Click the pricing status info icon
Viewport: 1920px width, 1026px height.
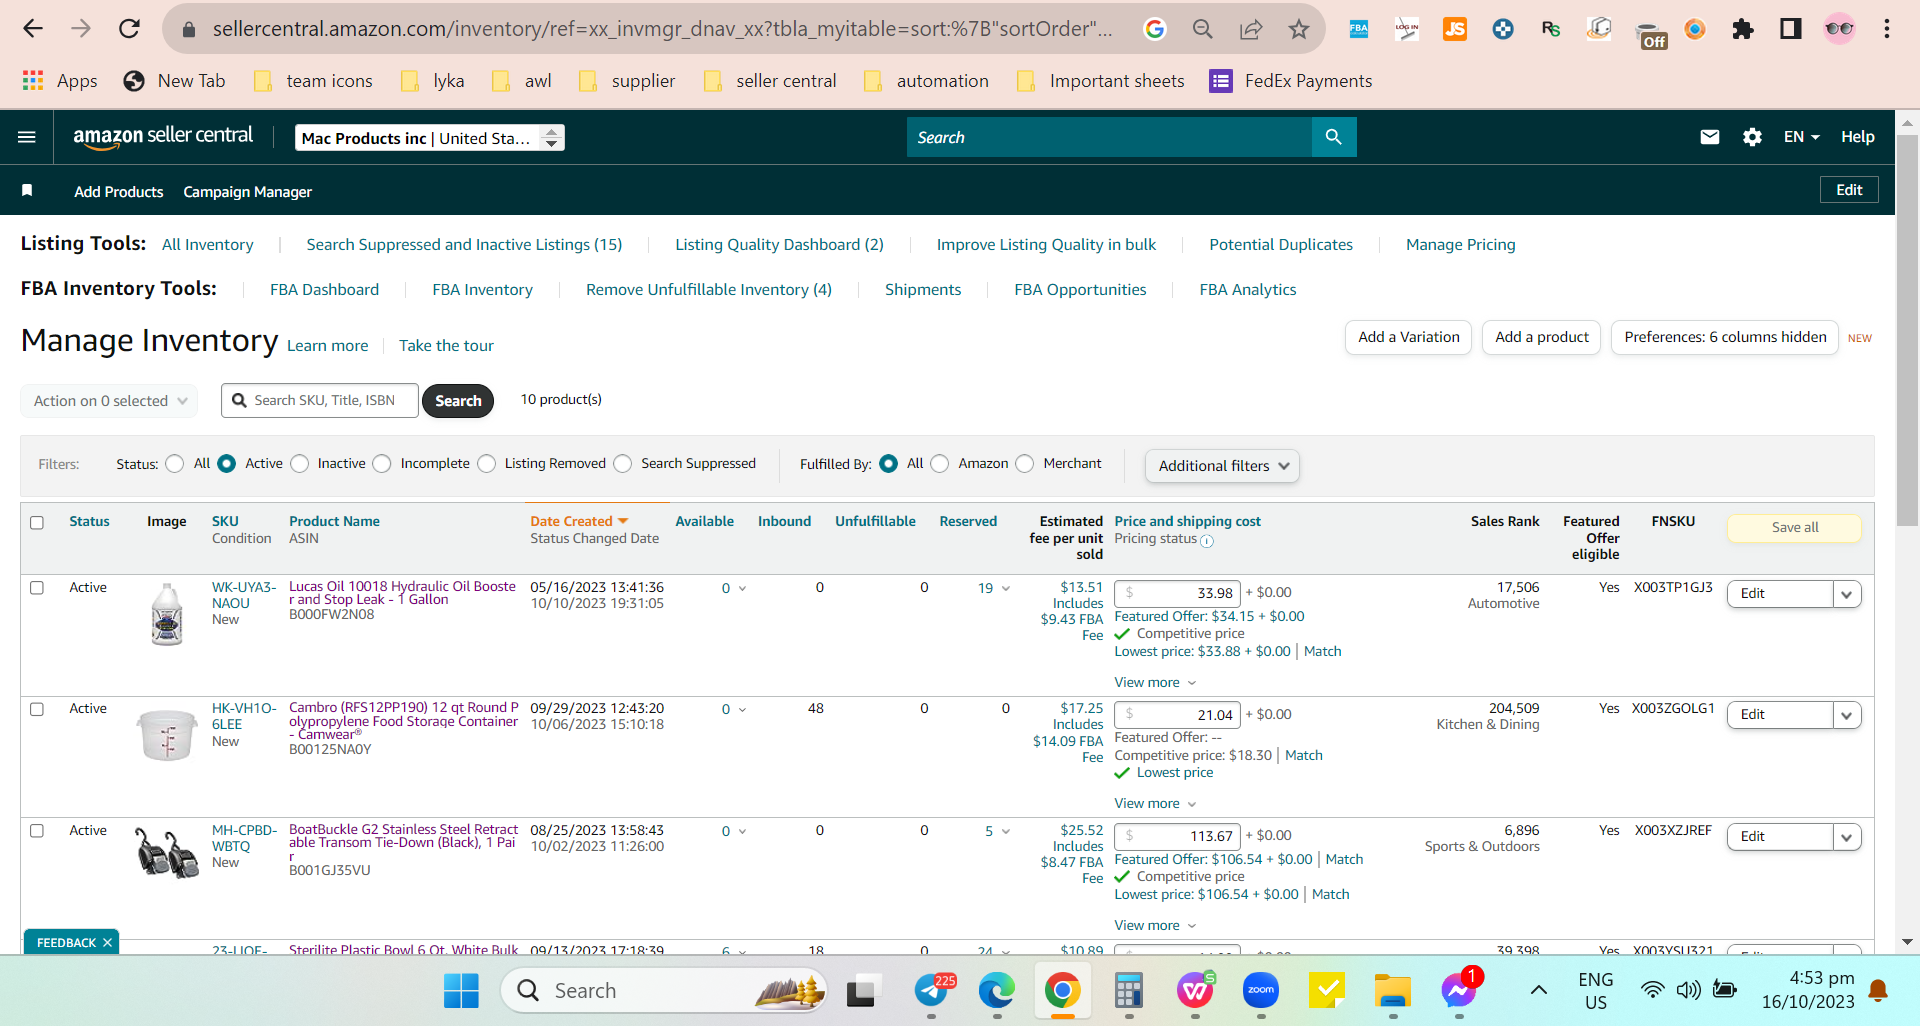pos(1207,541)
